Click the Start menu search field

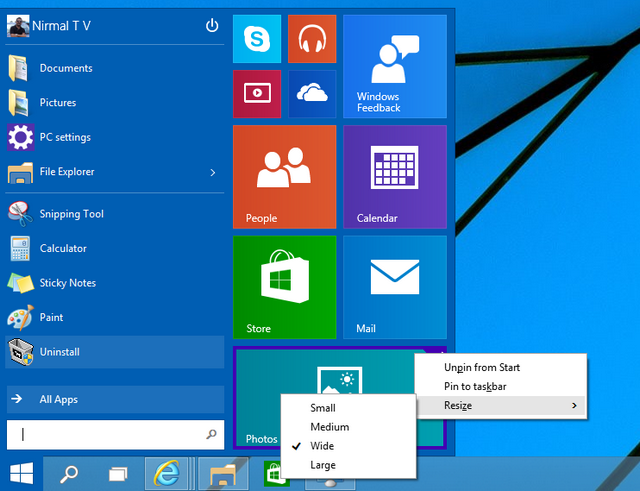(x=116, y=435)
